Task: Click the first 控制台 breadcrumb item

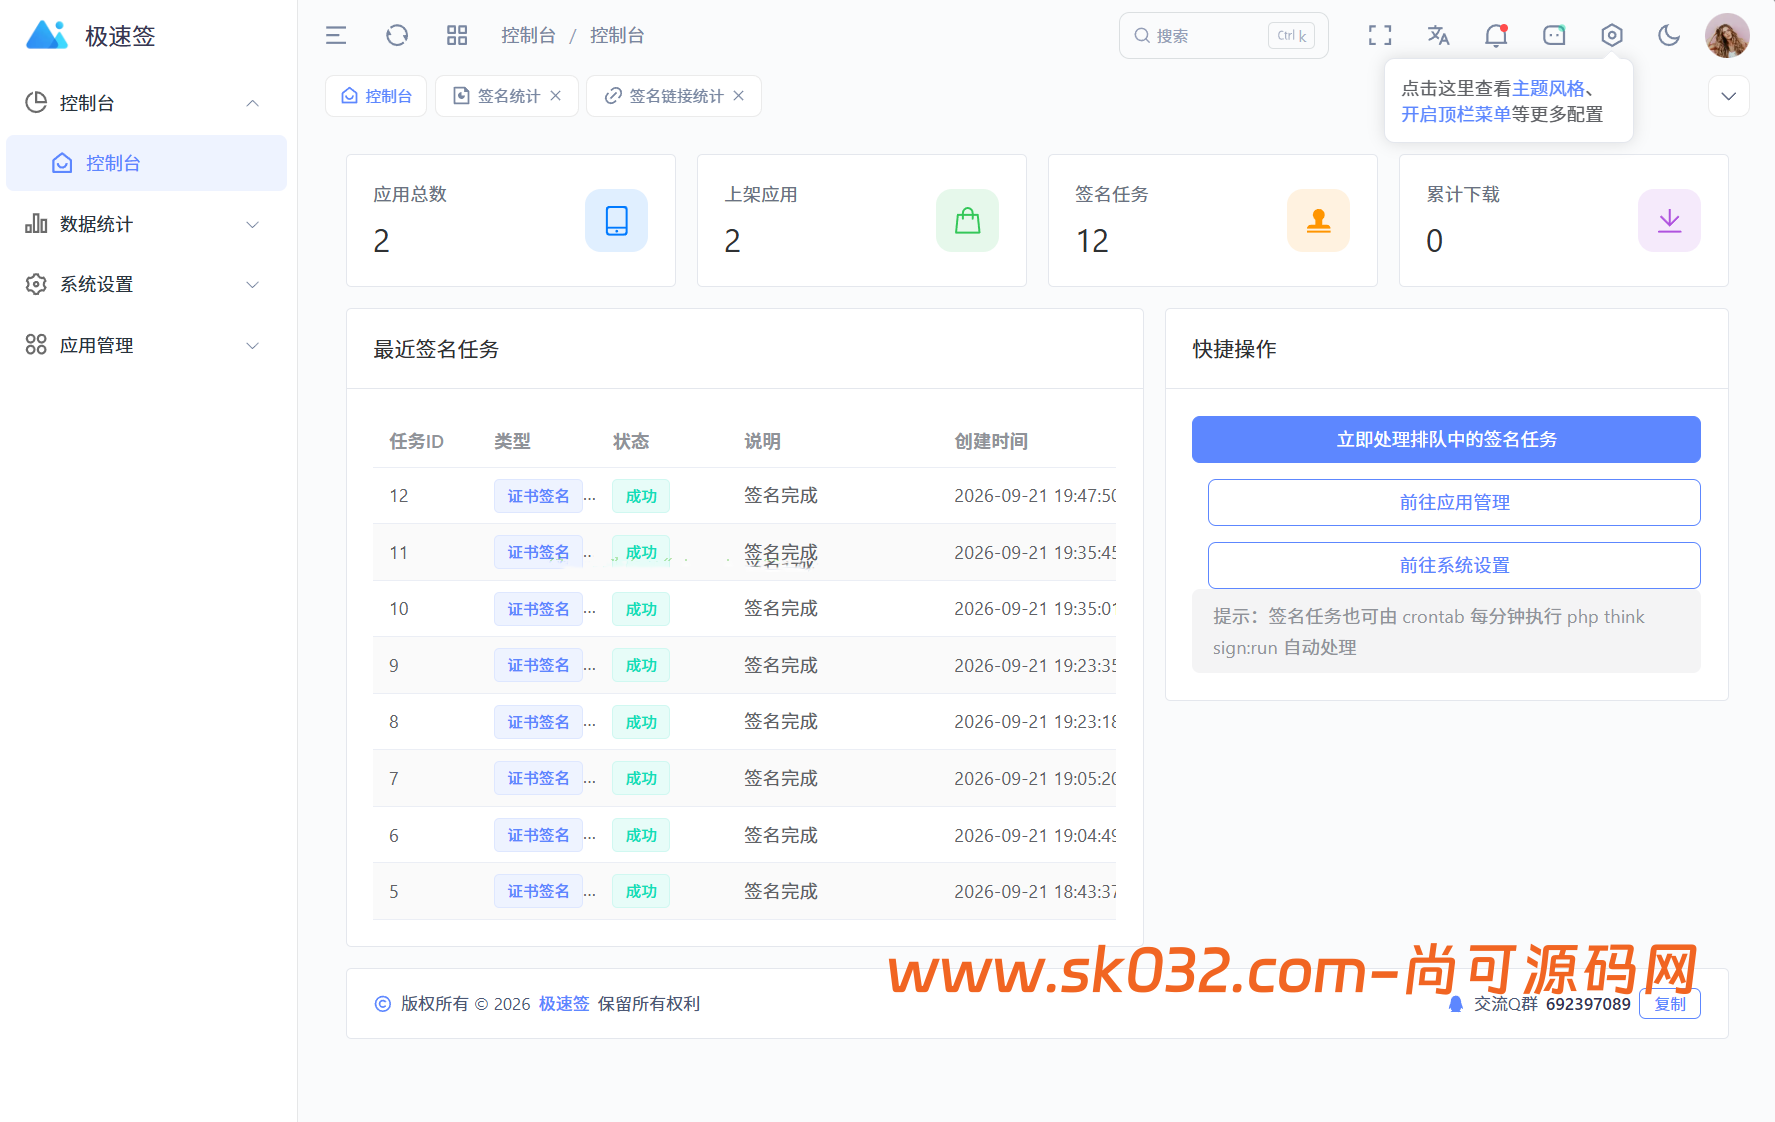Action: (528, 36)
